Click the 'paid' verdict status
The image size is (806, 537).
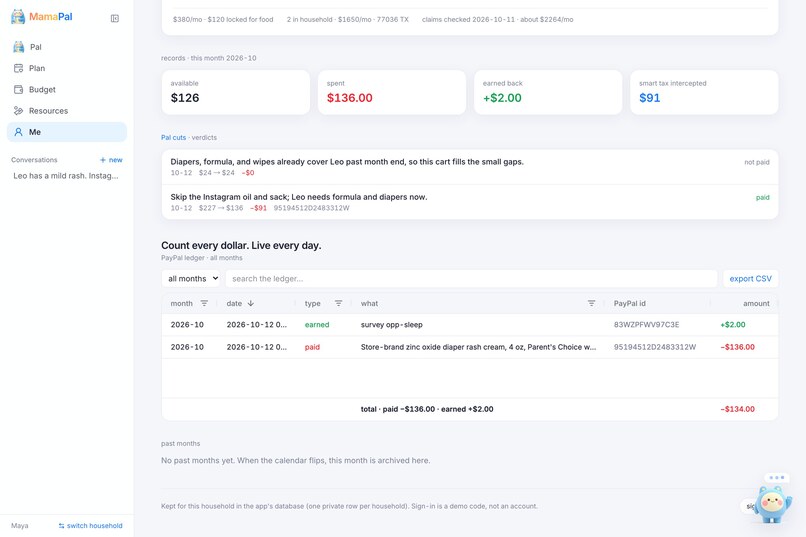pos(763,198)
